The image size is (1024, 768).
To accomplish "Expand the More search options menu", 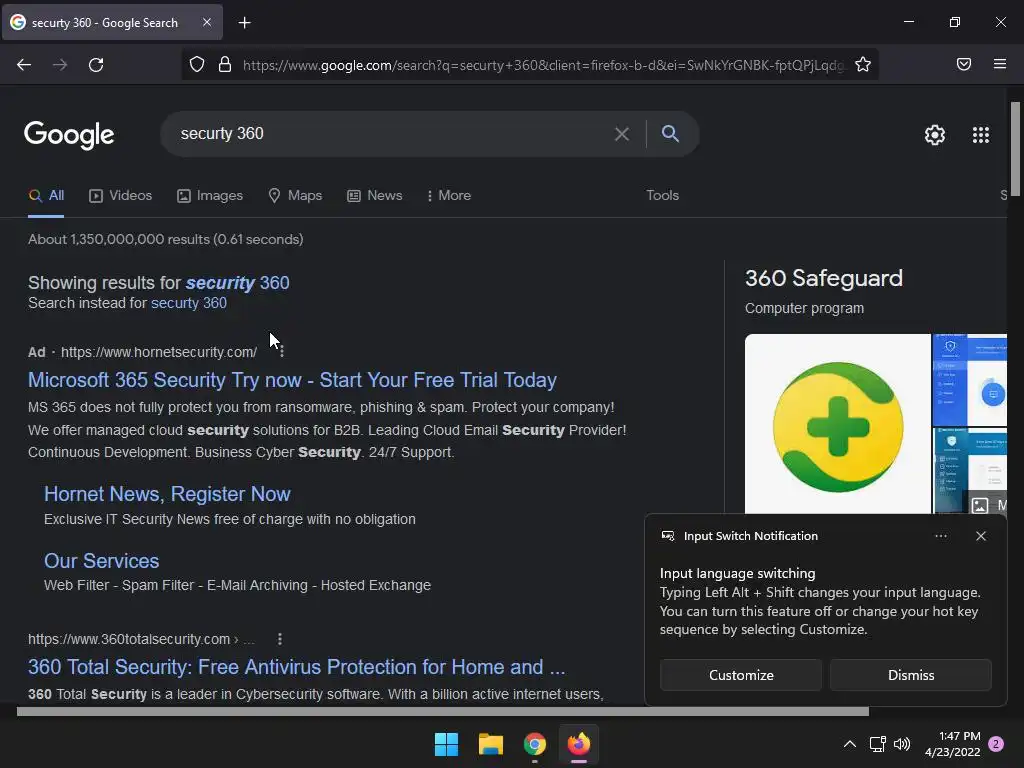I will click(x=449, y=195).
